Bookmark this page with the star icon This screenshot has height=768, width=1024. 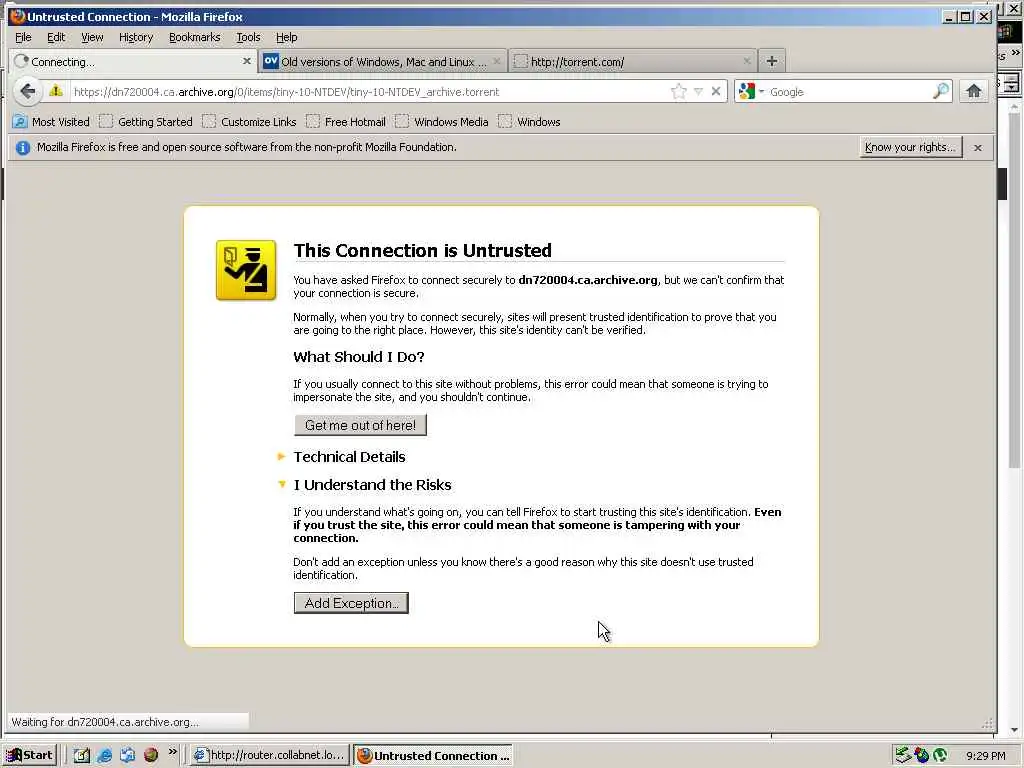tap(679, 91)
